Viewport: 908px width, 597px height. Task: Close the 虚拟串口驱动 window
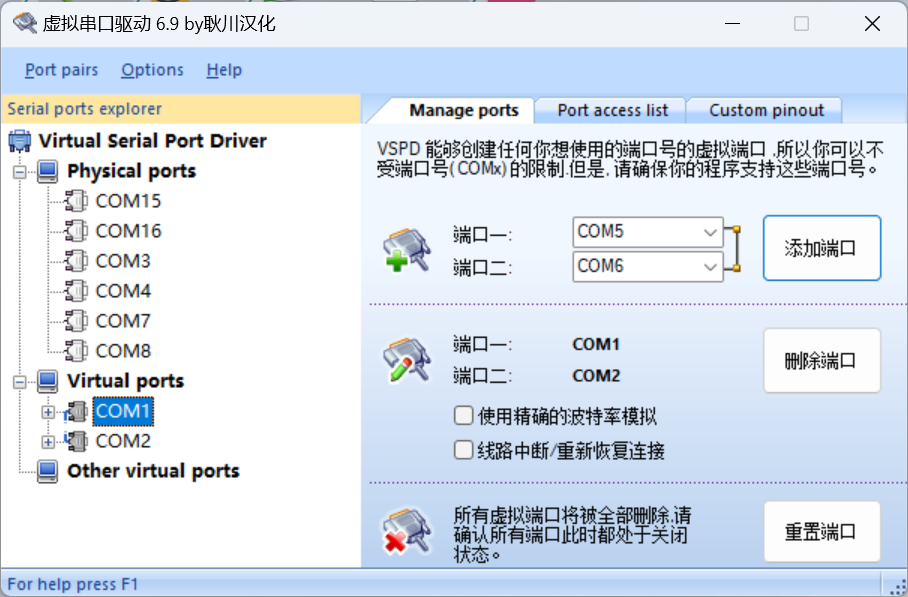click(872, 24)
